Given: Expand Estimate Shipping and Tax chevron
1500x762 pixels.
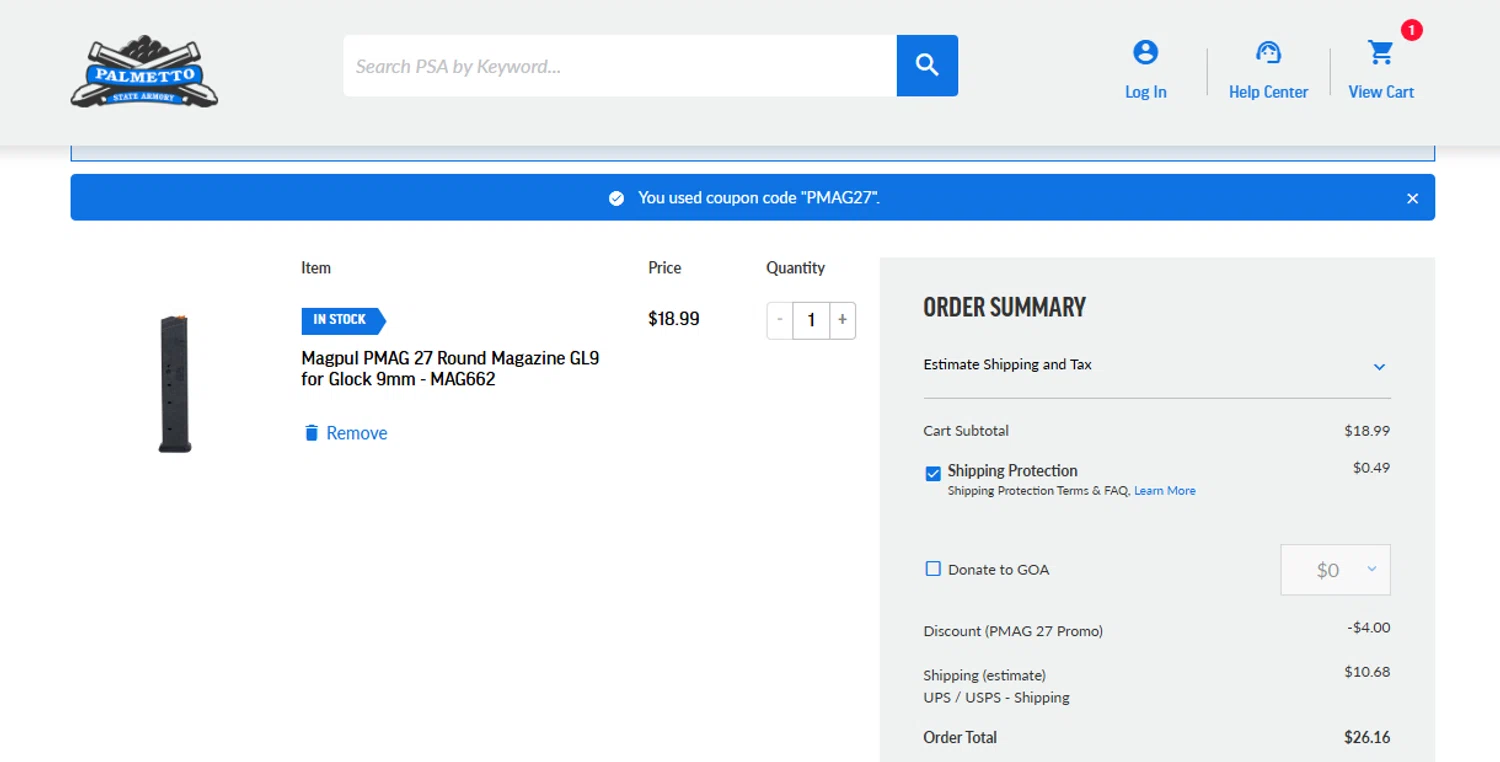Looking at the screenshot, I should pyautogui.click(x=1379, y=367).
